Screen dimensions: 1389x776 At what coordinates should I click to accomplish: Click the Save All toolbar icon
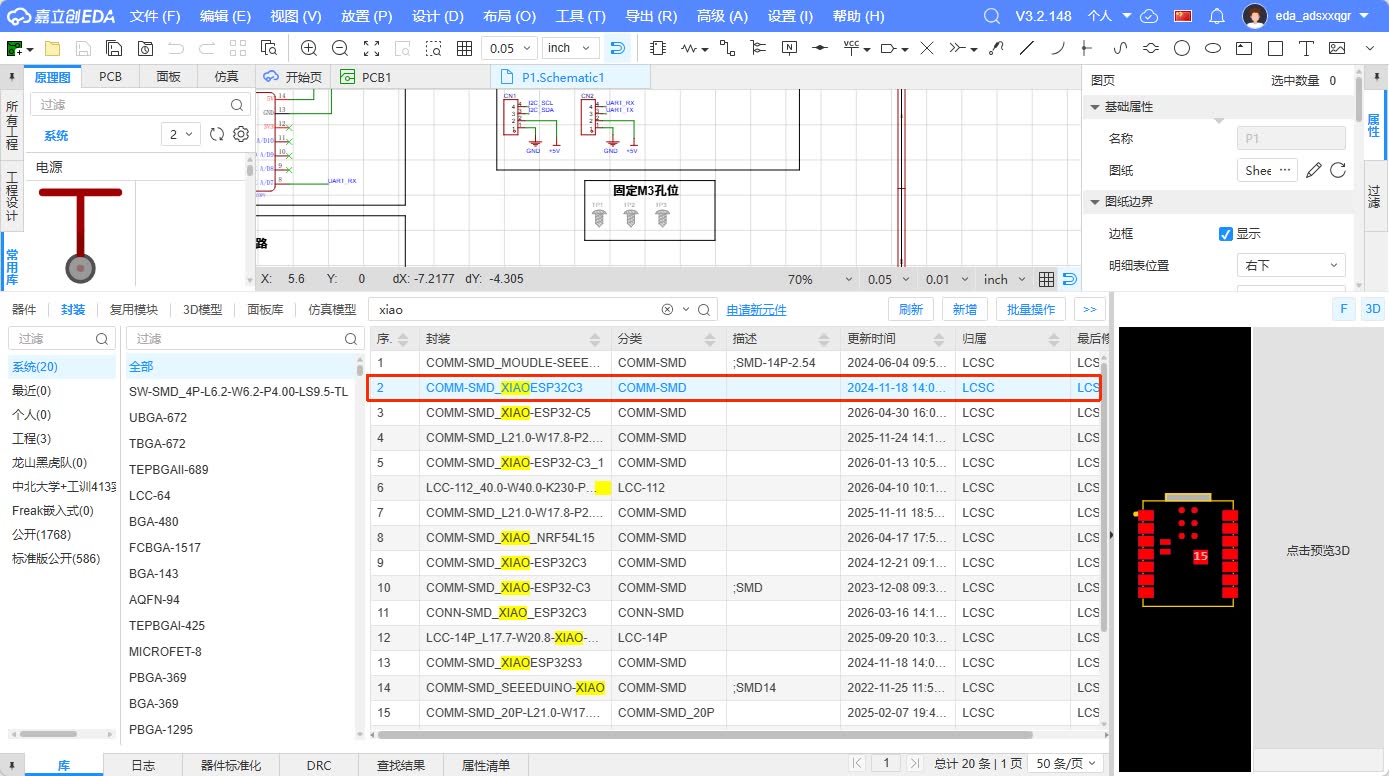114,48
